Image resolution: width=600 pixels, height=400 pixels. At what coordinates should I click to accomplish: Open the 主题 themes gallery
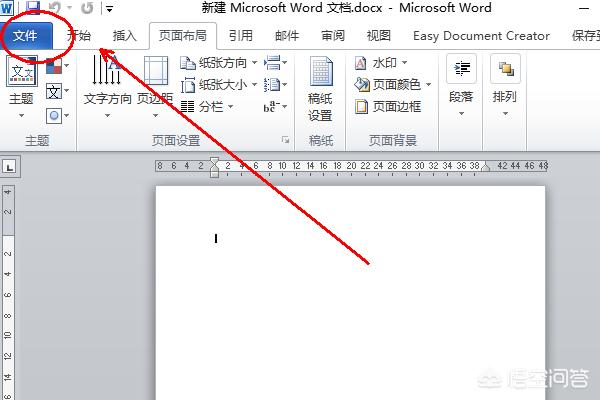point(21,87)
